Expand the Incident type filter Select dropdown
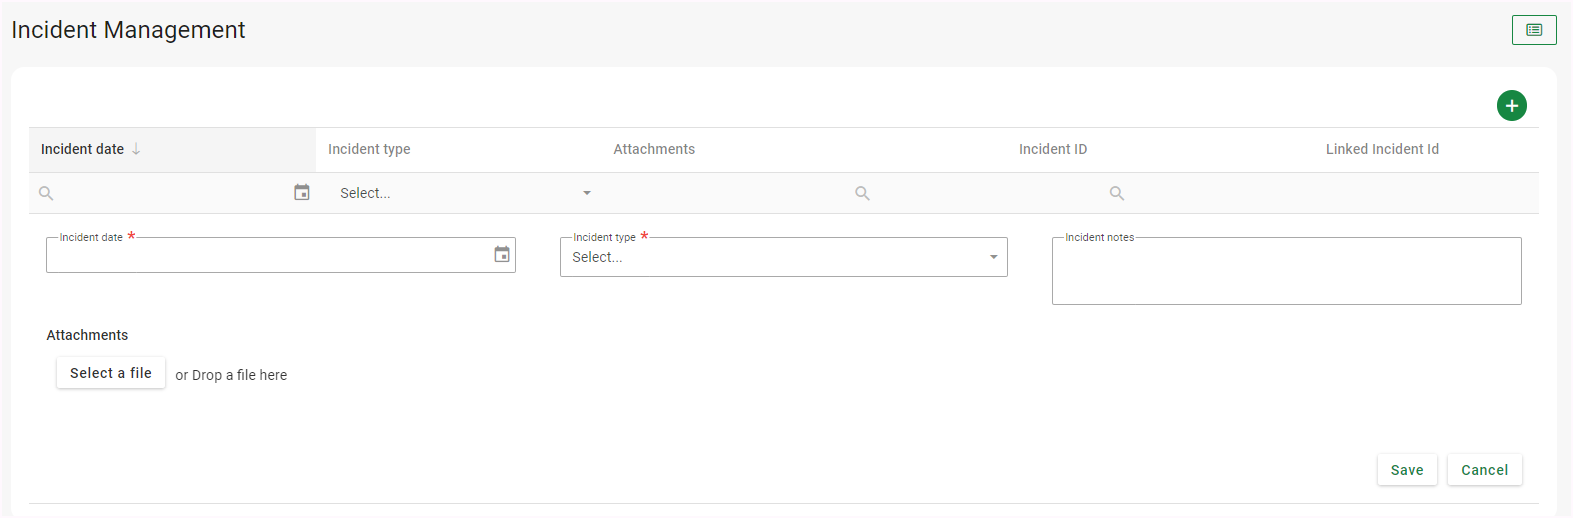 coord(586,193)
